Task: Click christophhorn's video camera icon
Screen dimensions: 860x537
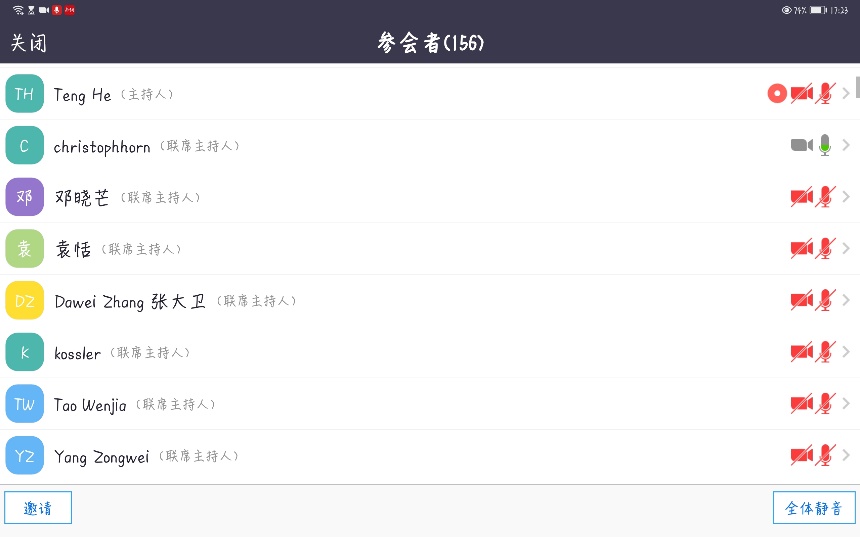Action: click(x=801, y=145)
